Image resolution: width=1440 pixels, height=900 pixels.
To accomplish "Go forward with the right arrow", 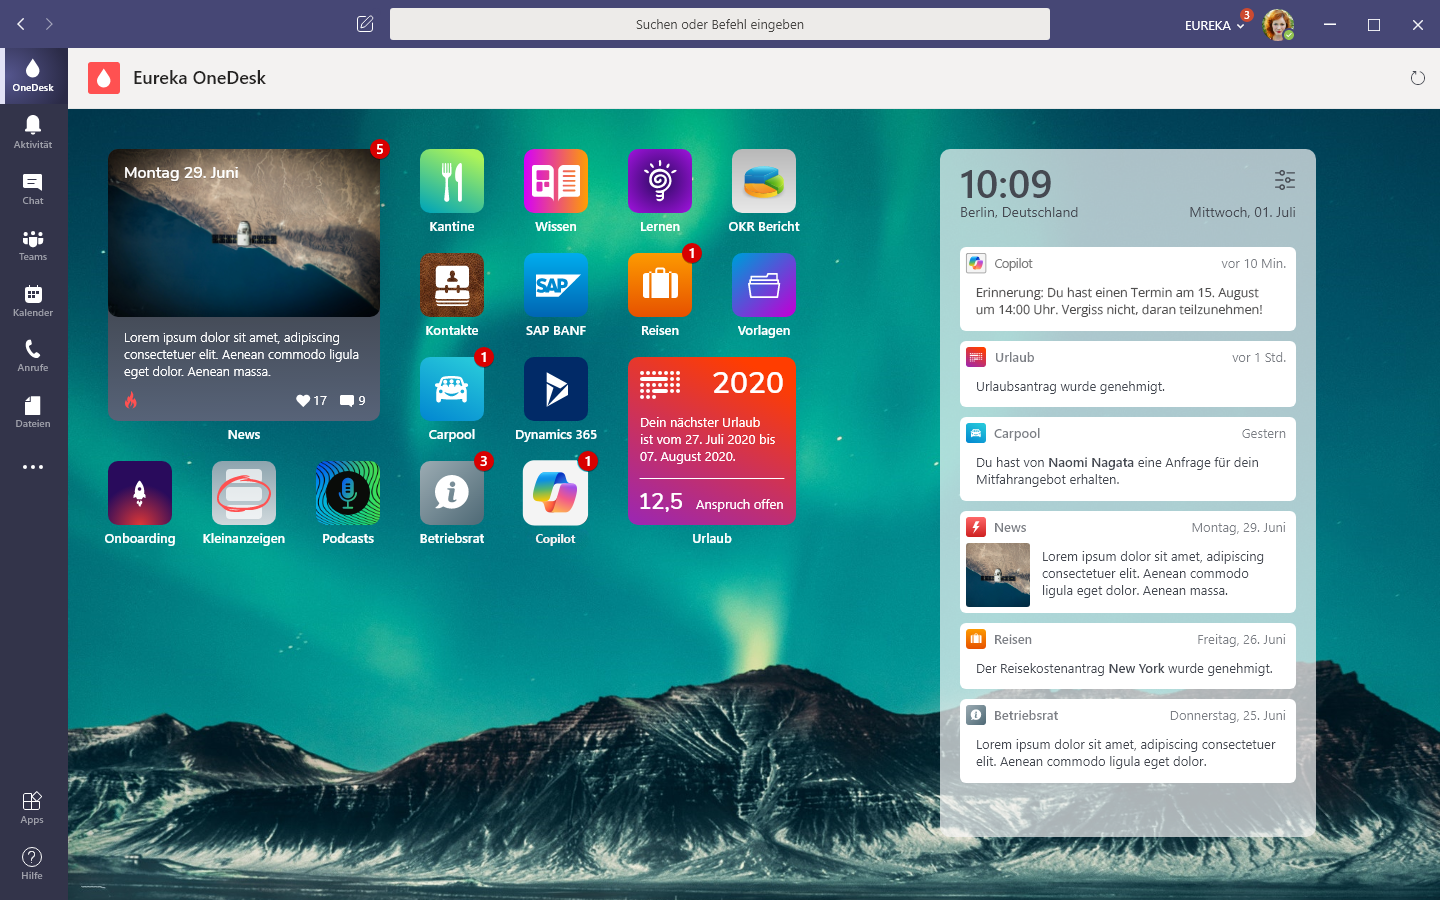I will pos(49,24).
